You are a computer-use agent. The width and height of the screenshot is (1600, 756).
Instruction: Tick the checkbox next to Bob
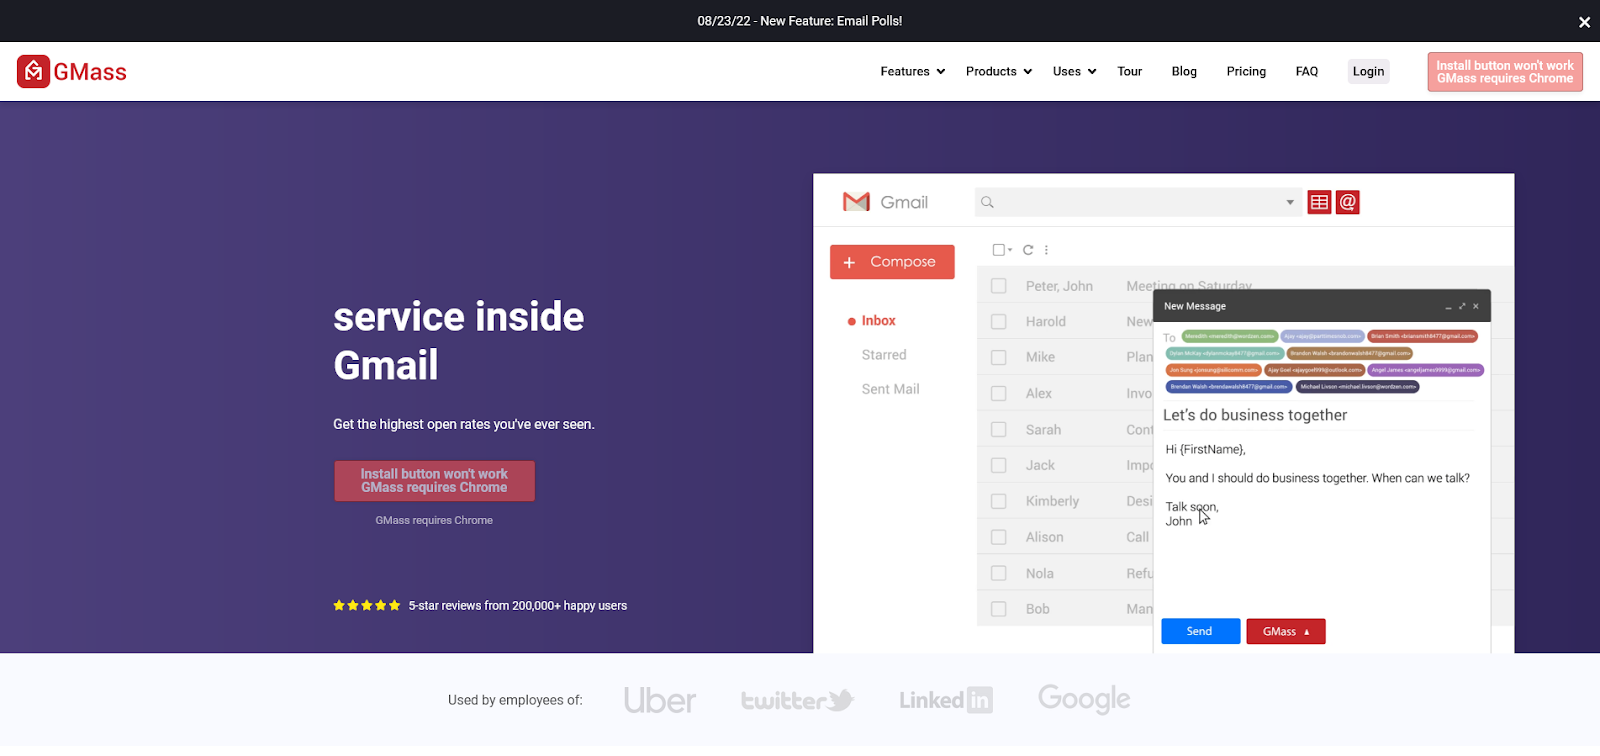pyautogui.click(x=998, y=609)
